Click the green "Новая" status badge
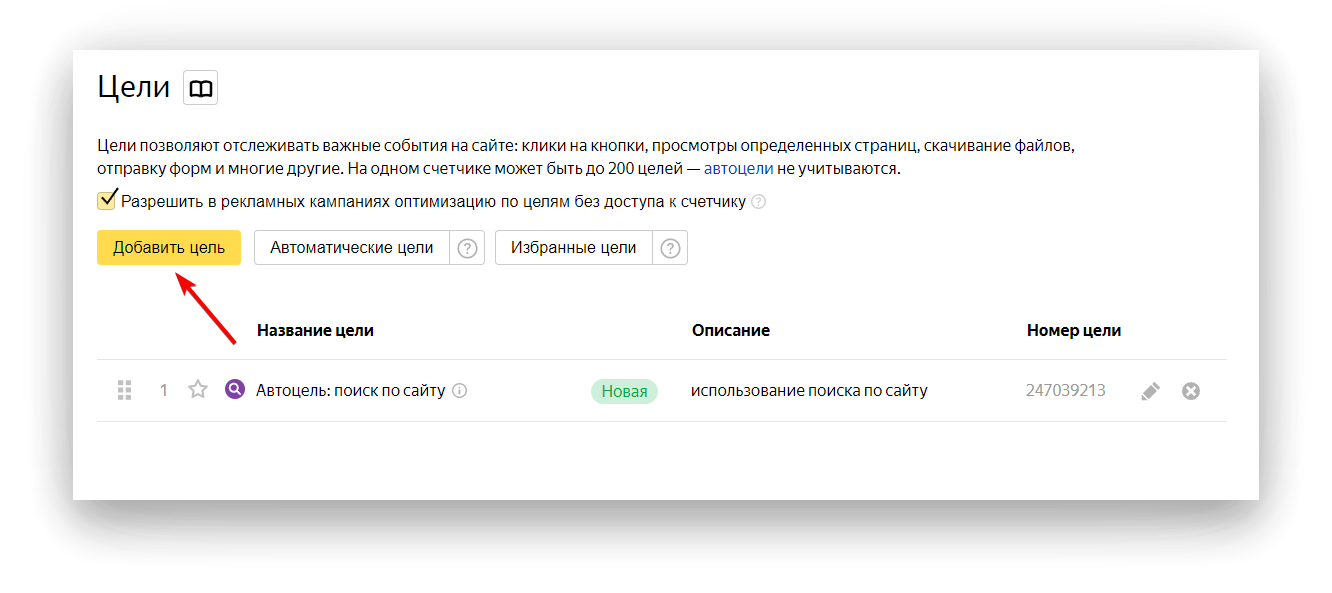 [624, 392]
